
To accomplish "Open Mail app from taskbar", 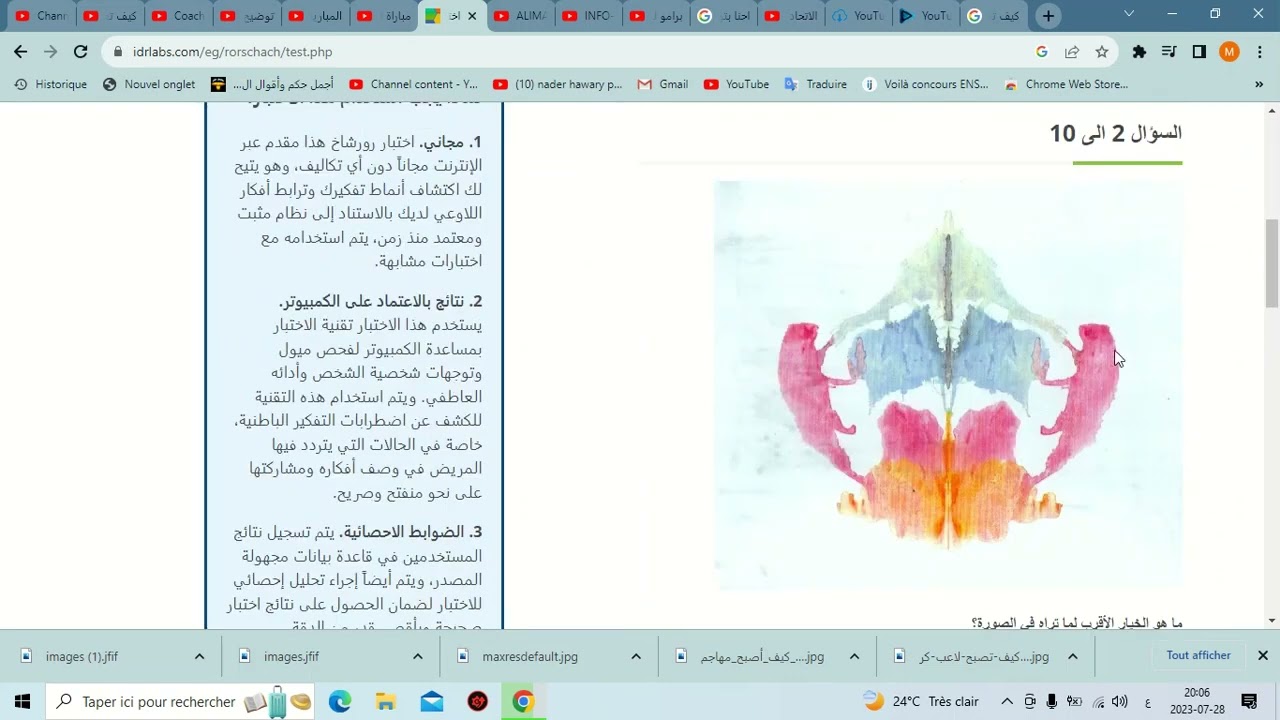I will pyautogui.click(x=432, y=701).
